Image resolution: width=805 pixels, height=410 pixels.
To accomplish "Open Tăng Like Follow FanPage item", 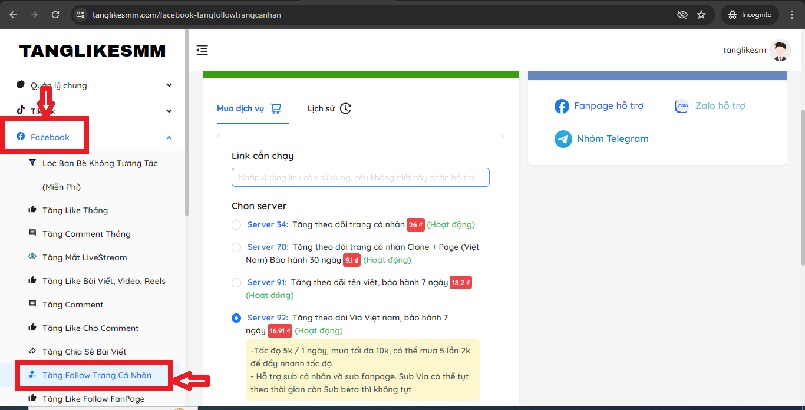I will [x=93, y=399].
